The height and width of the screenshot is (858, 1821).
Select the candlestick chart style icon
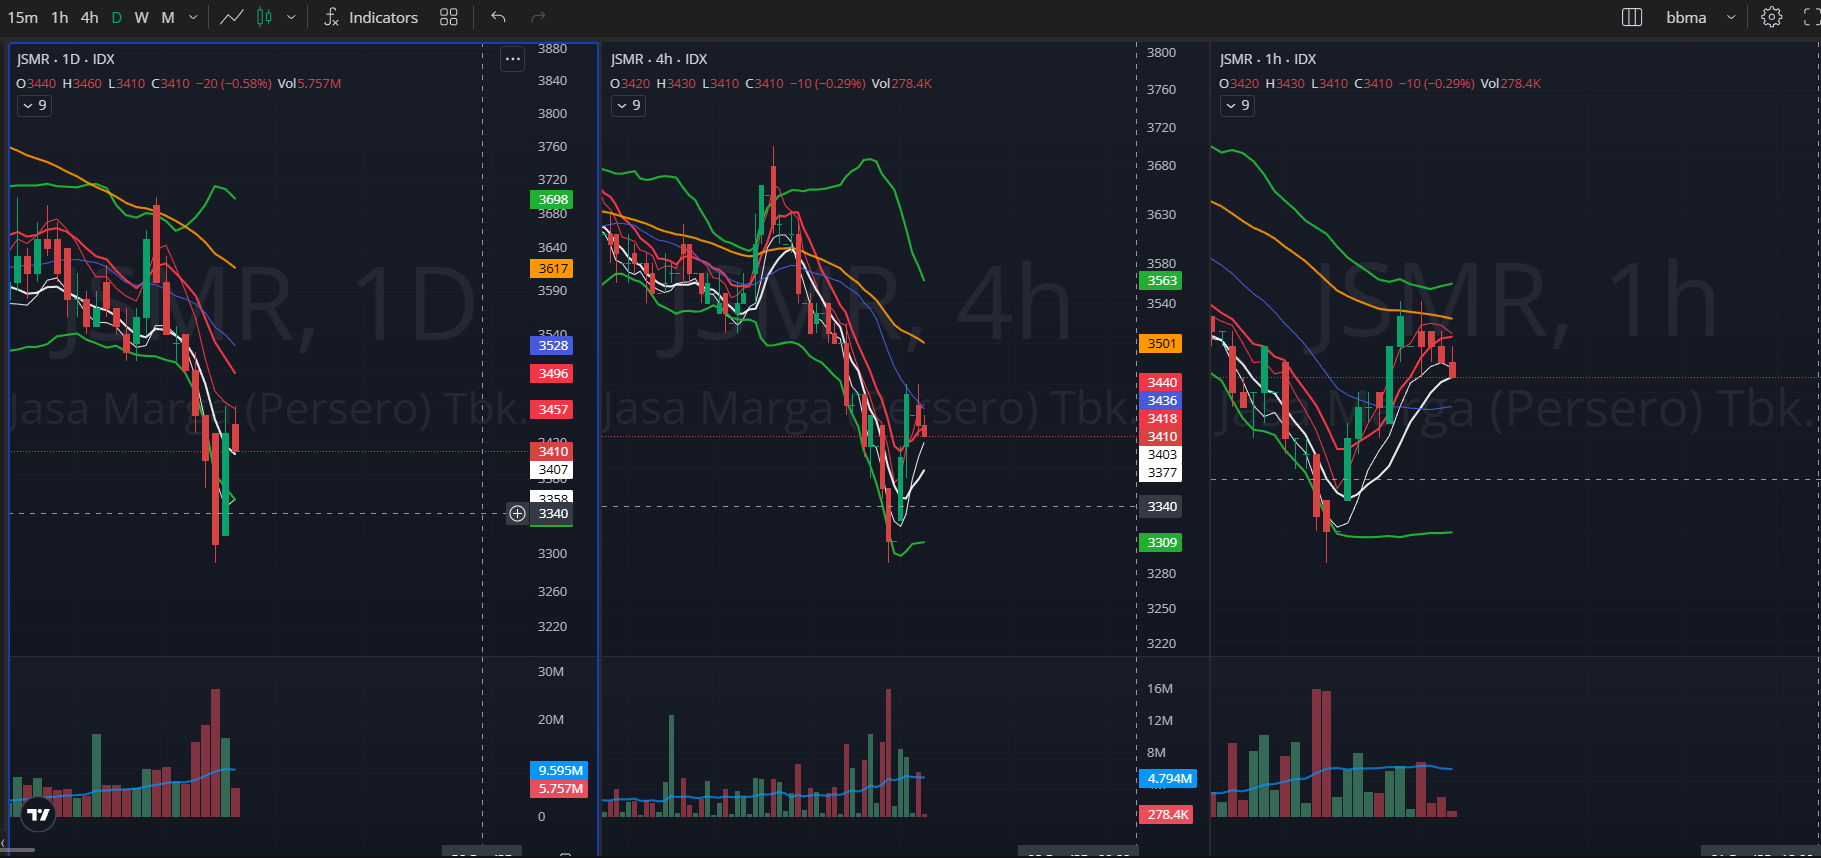265,17
